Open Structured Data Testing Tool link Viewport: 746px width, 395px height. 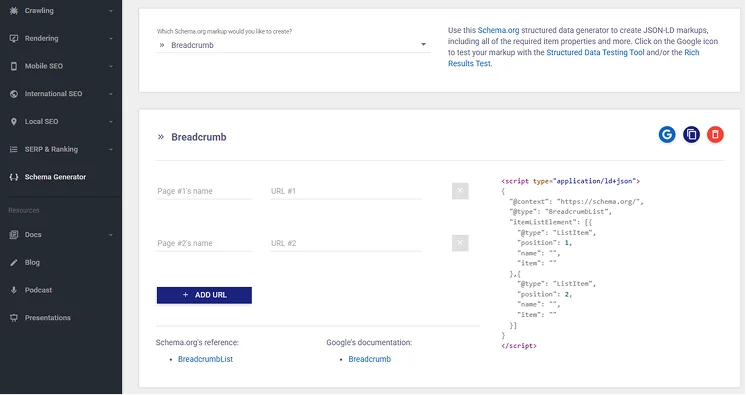tap(595, 52)
